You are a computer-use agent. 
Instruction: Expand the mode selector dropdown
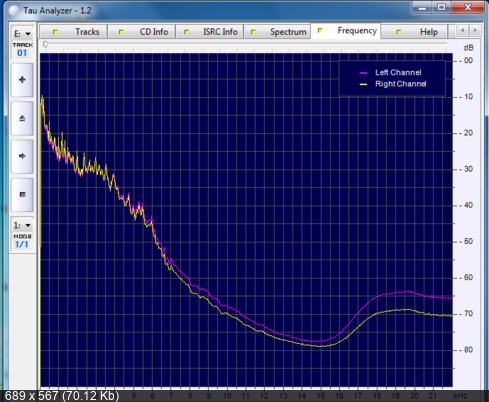tap(22, 225)
